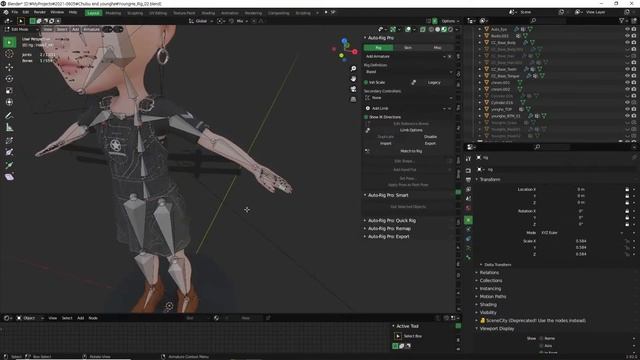Click the Add Armature button
The image size is (640, 360).
pos(403,56)
